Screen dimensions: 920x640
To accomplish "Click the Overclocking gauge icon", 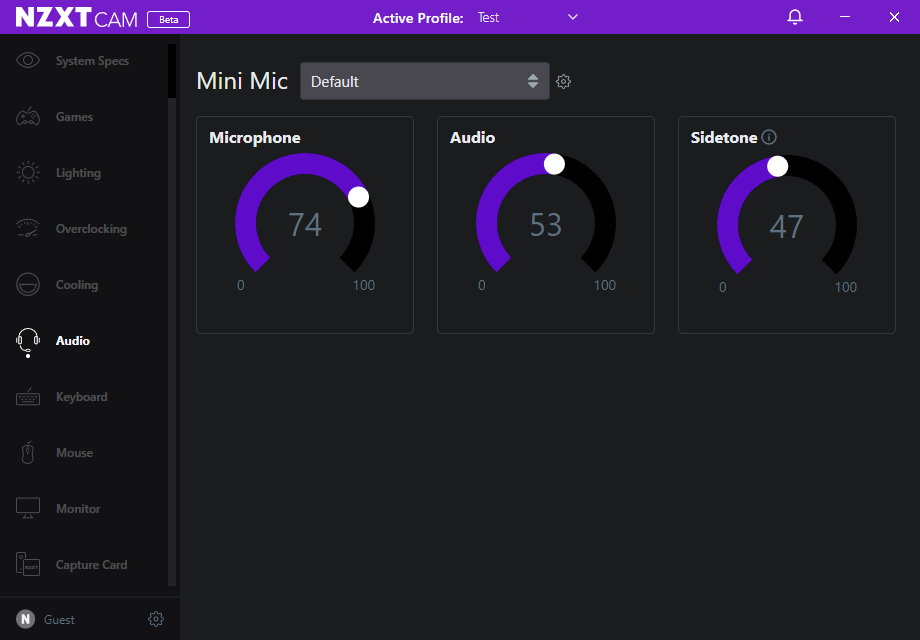I will 28,229.
